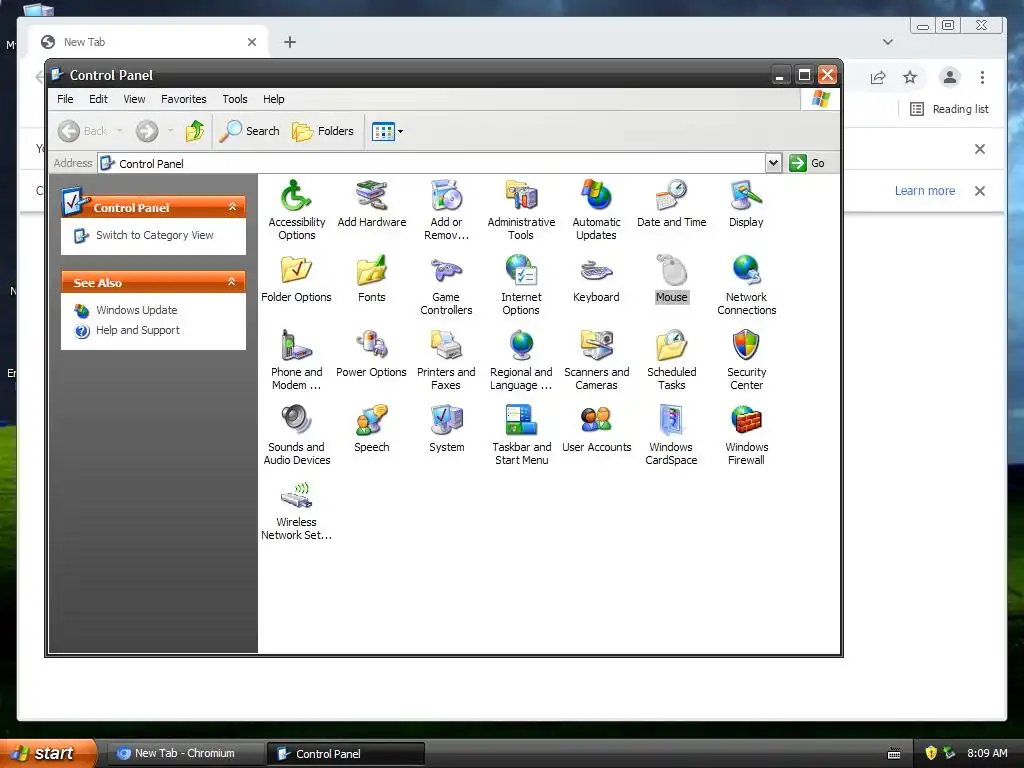This screenshot has width=1024, height=768.
Task: Collapse the See Also sidebar section
Action: click(231, 282)
